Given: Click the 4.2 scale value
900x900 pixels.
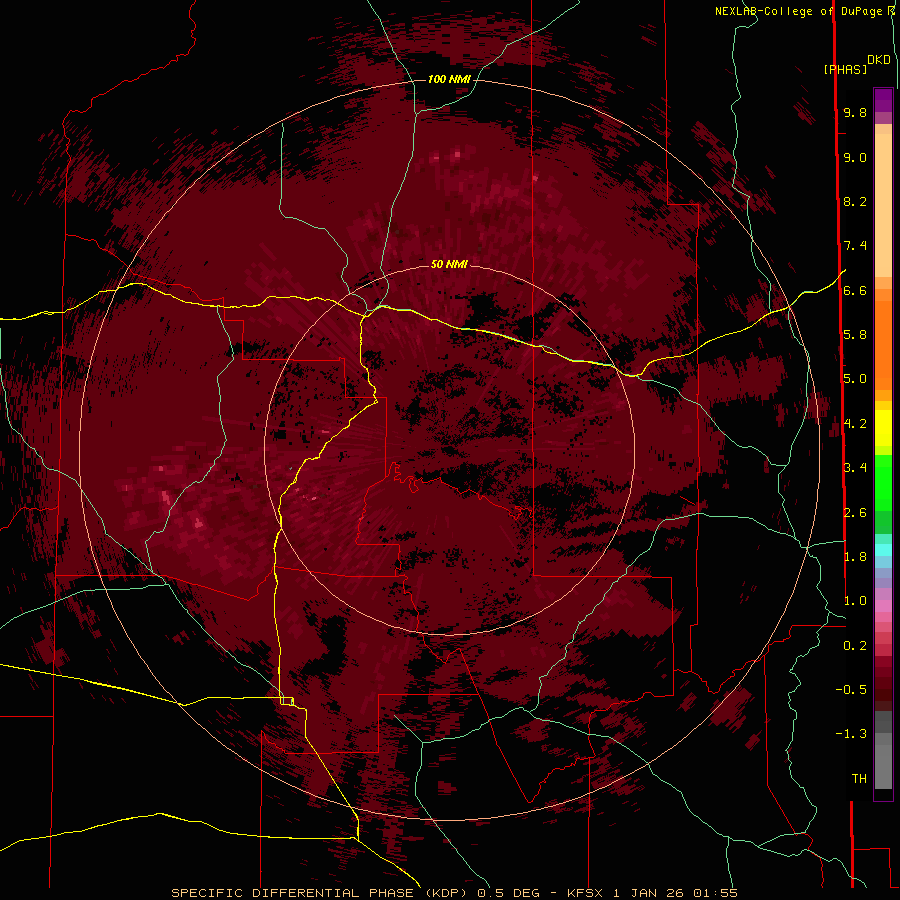Looking at the screenshot, I should tap(855, 424).
